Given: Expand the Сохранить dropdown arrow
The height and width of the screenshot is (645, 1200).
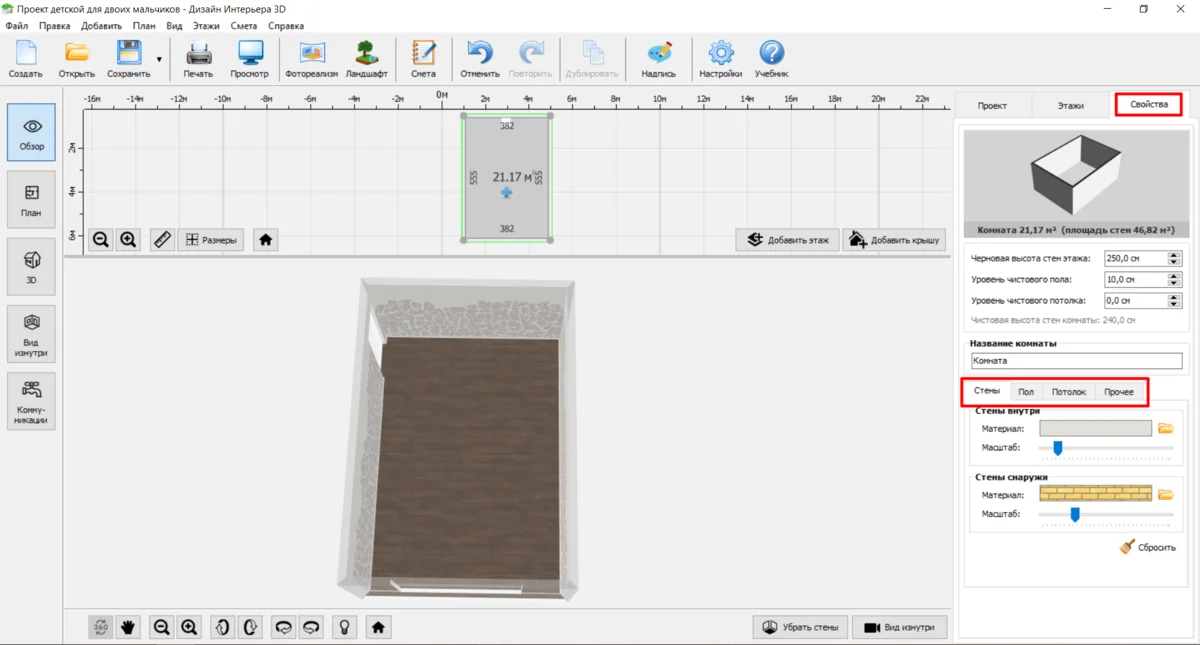Looking at the screenshot, I should 159,60.
